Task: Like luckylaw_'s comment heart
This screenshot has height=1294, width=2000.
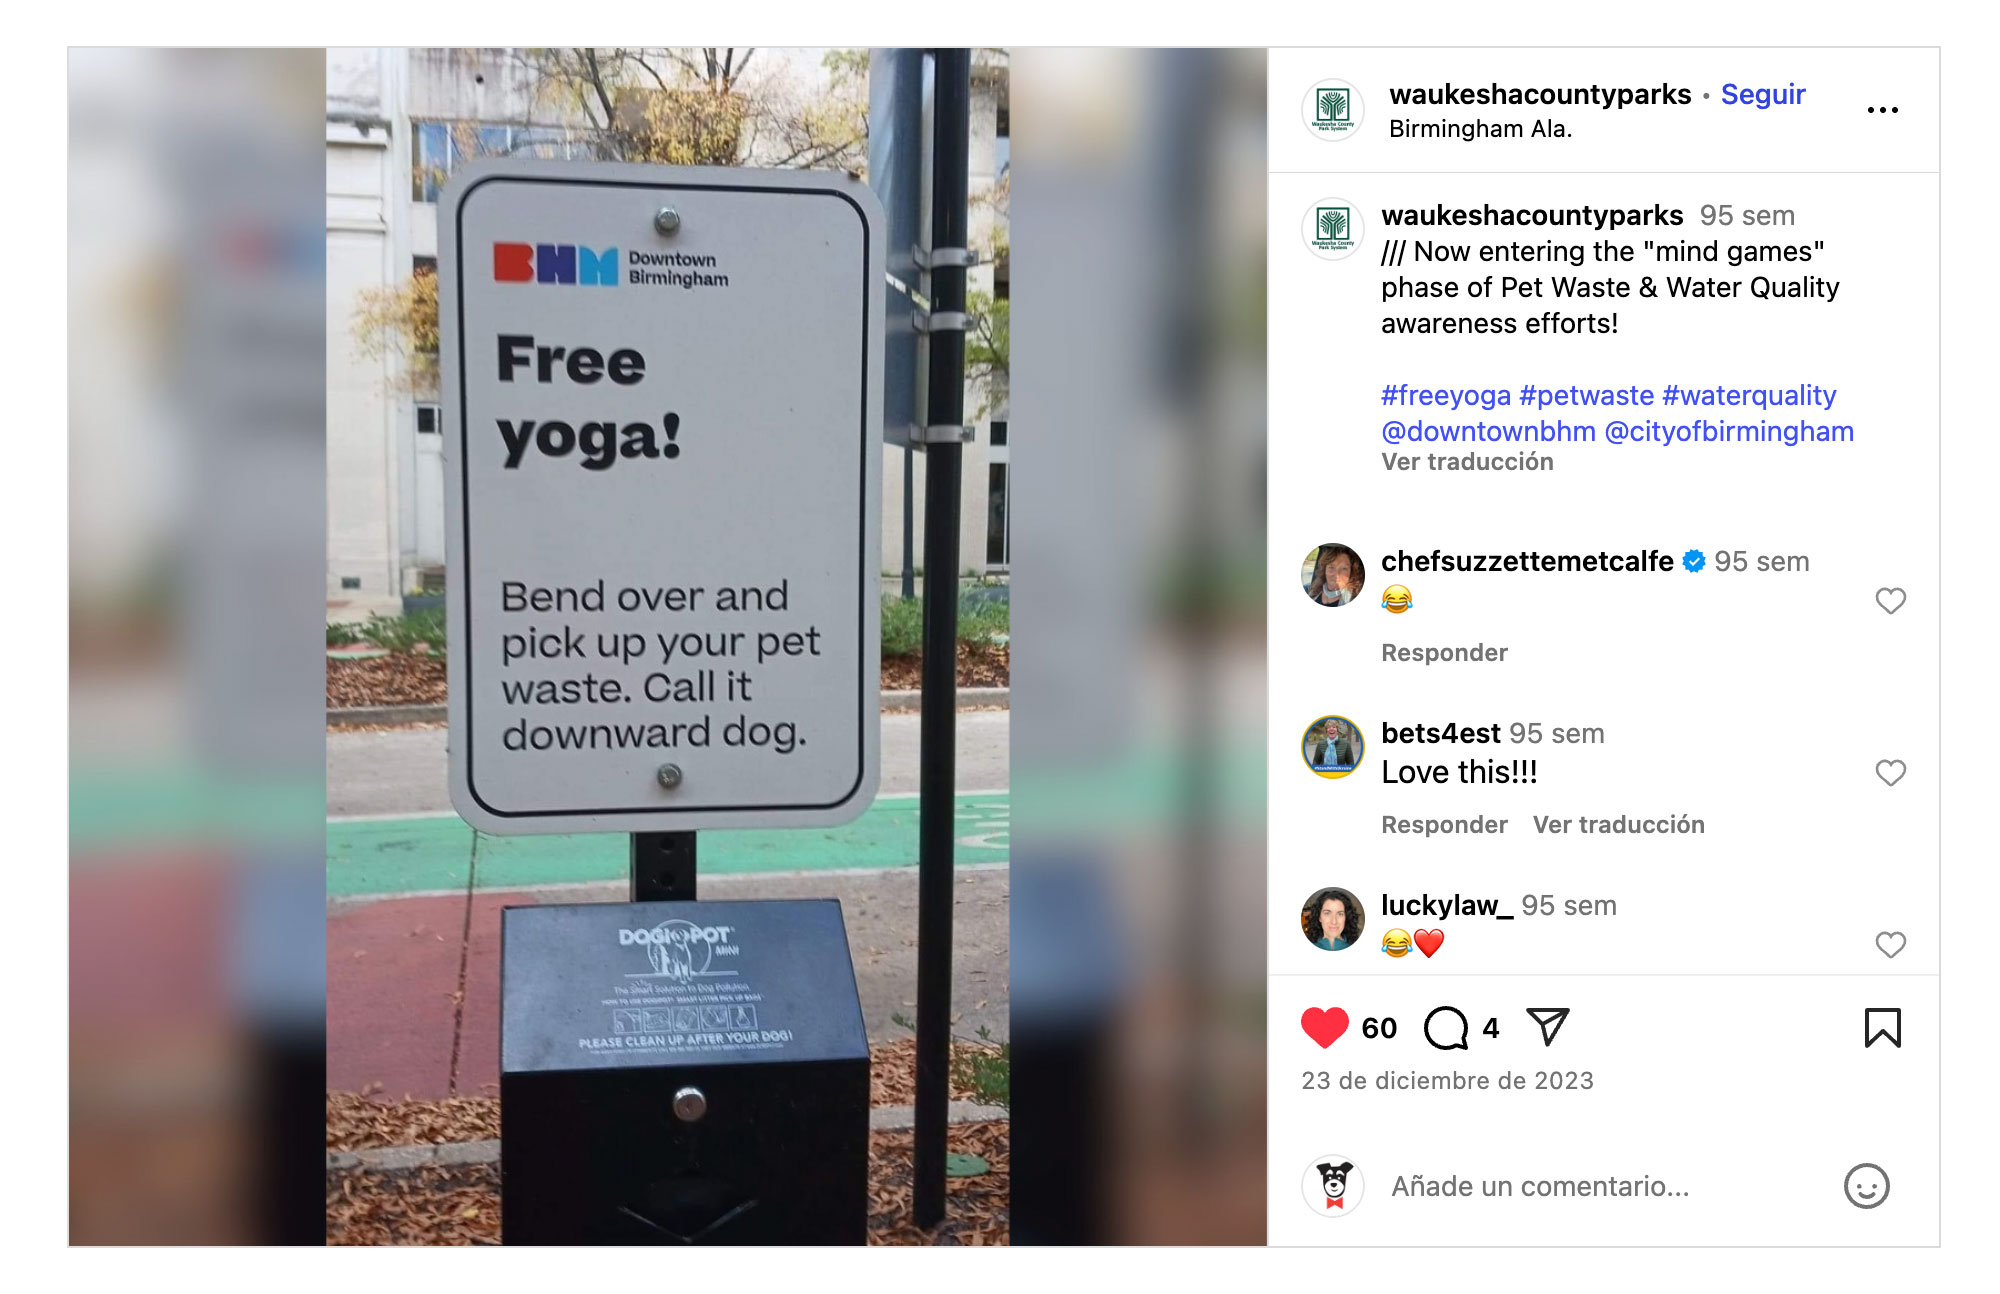Action: pos(1890,945)
